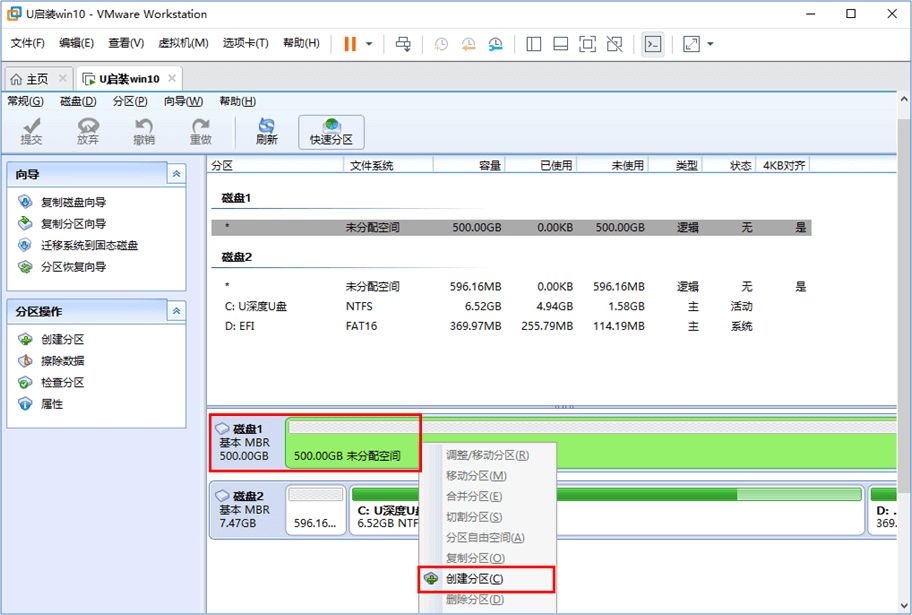Open the dropdown arrow next to pause

click(369, 44)
